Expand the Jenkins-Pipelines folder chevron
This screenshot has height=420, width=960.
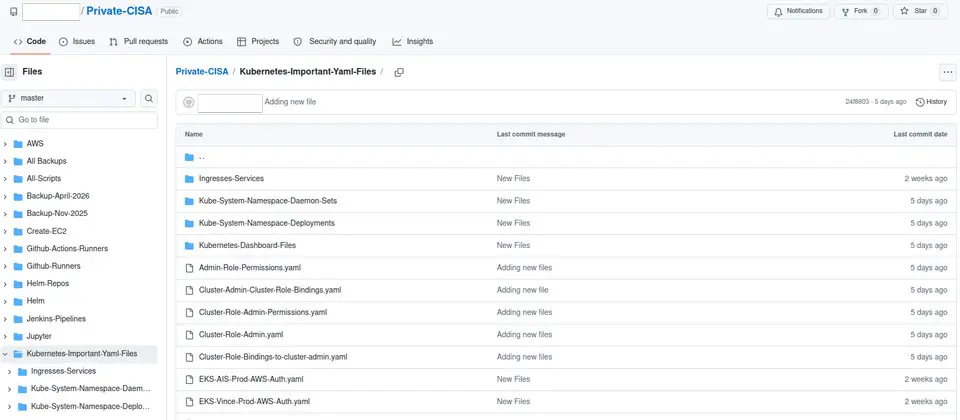[x=6, y=319]
